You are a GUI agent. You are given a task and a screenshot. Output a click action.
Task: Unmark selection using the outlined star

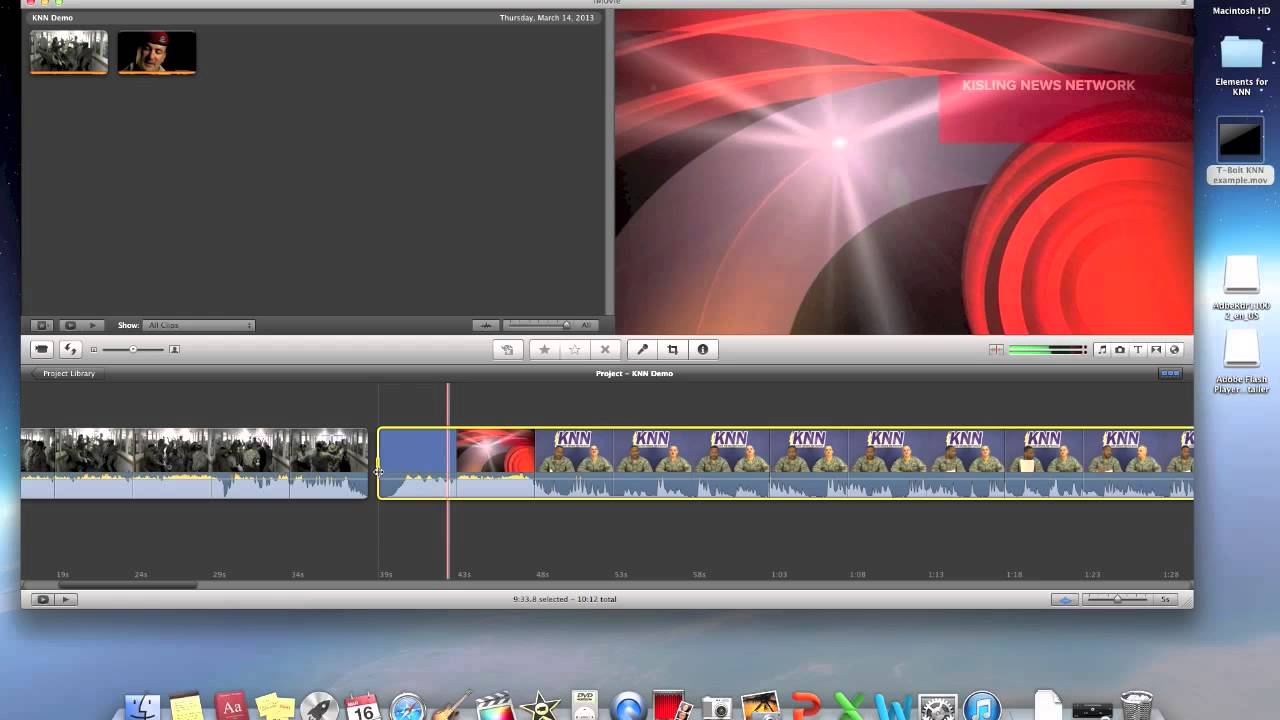point(574,349)
